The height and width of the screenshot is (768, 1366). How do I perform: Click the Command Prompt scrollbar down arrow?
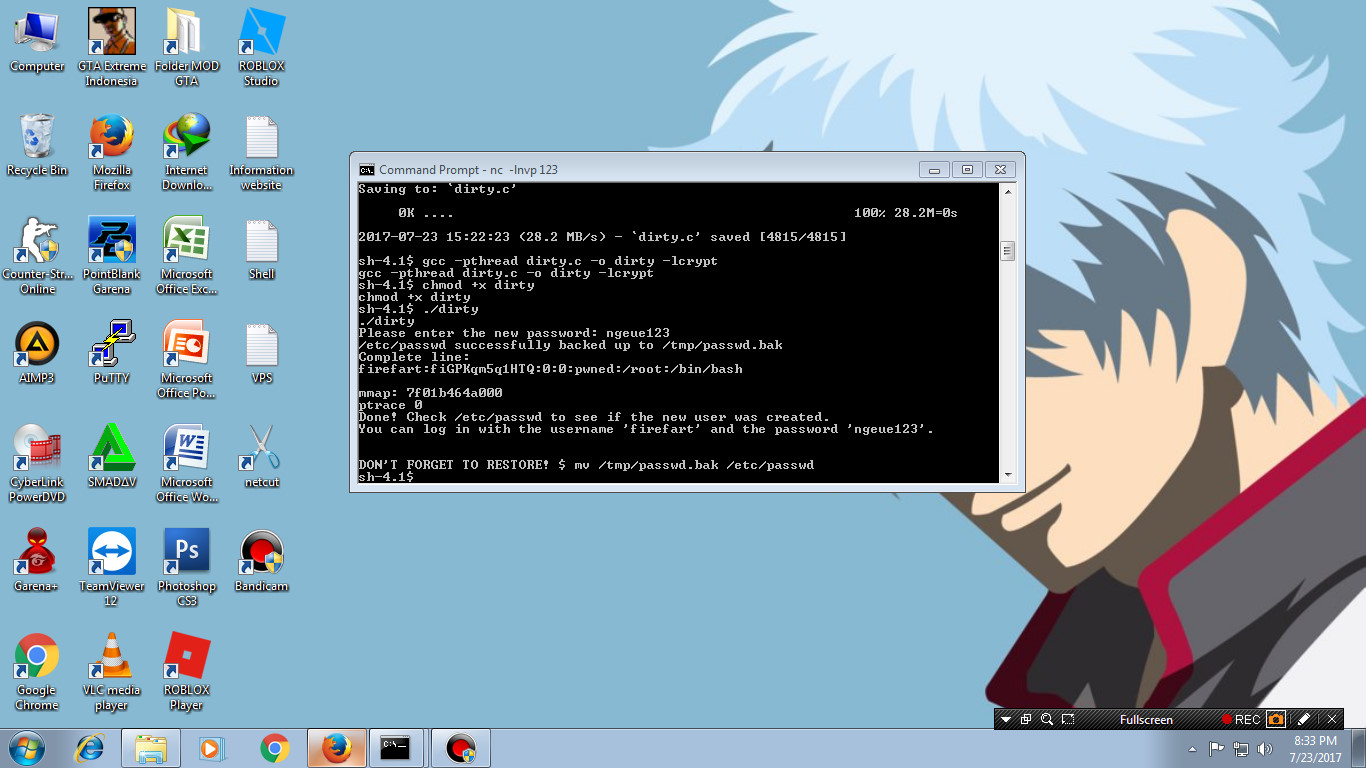coord(1008,476)
